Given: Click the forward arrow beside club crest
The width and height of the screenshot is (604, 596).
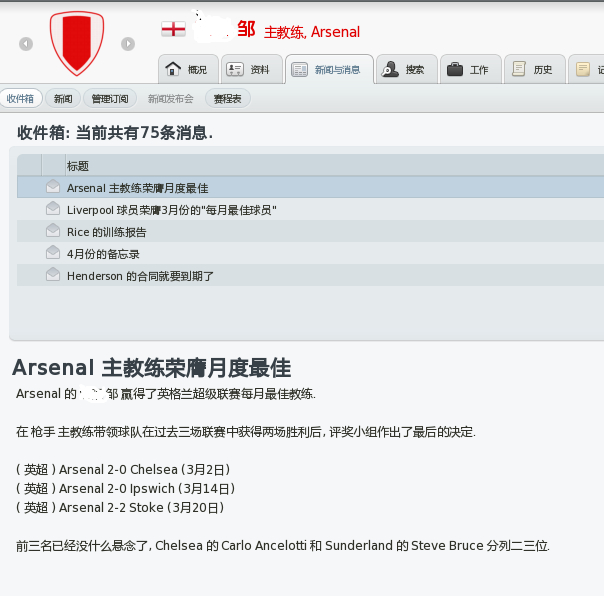Looking at the screenshot, I should click(x=128, y=44).
